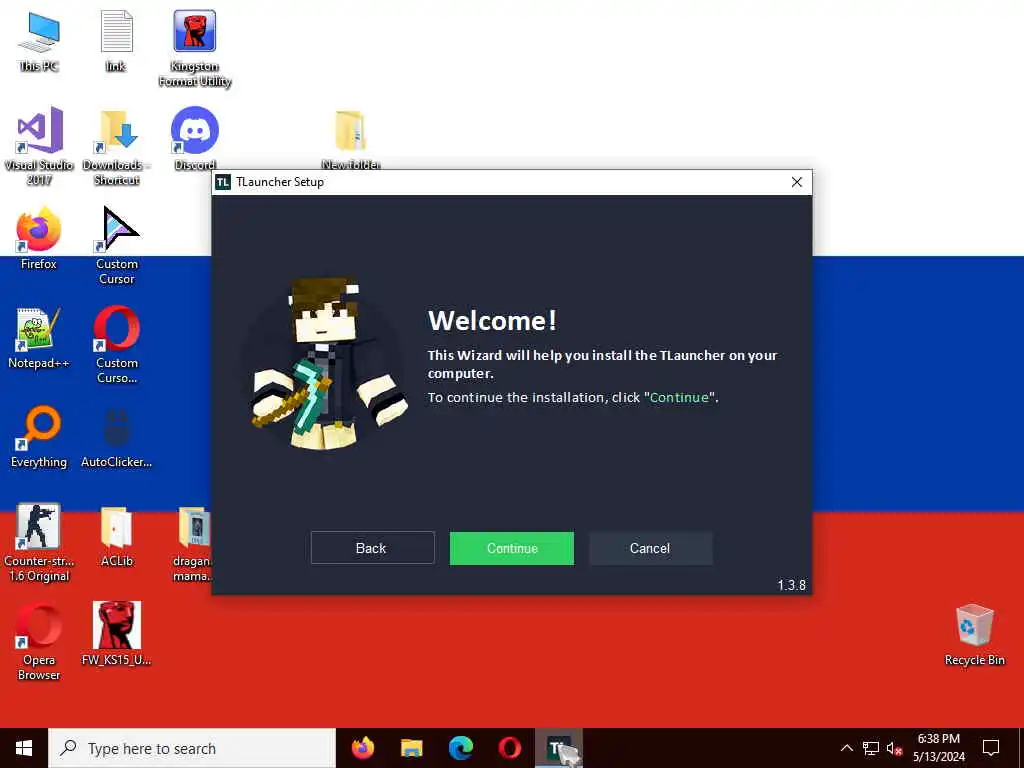This screenshot has height=768, width=1024.
Task: Select the FW_KS15_U desktop icon
Action: [x=117, y=633]
